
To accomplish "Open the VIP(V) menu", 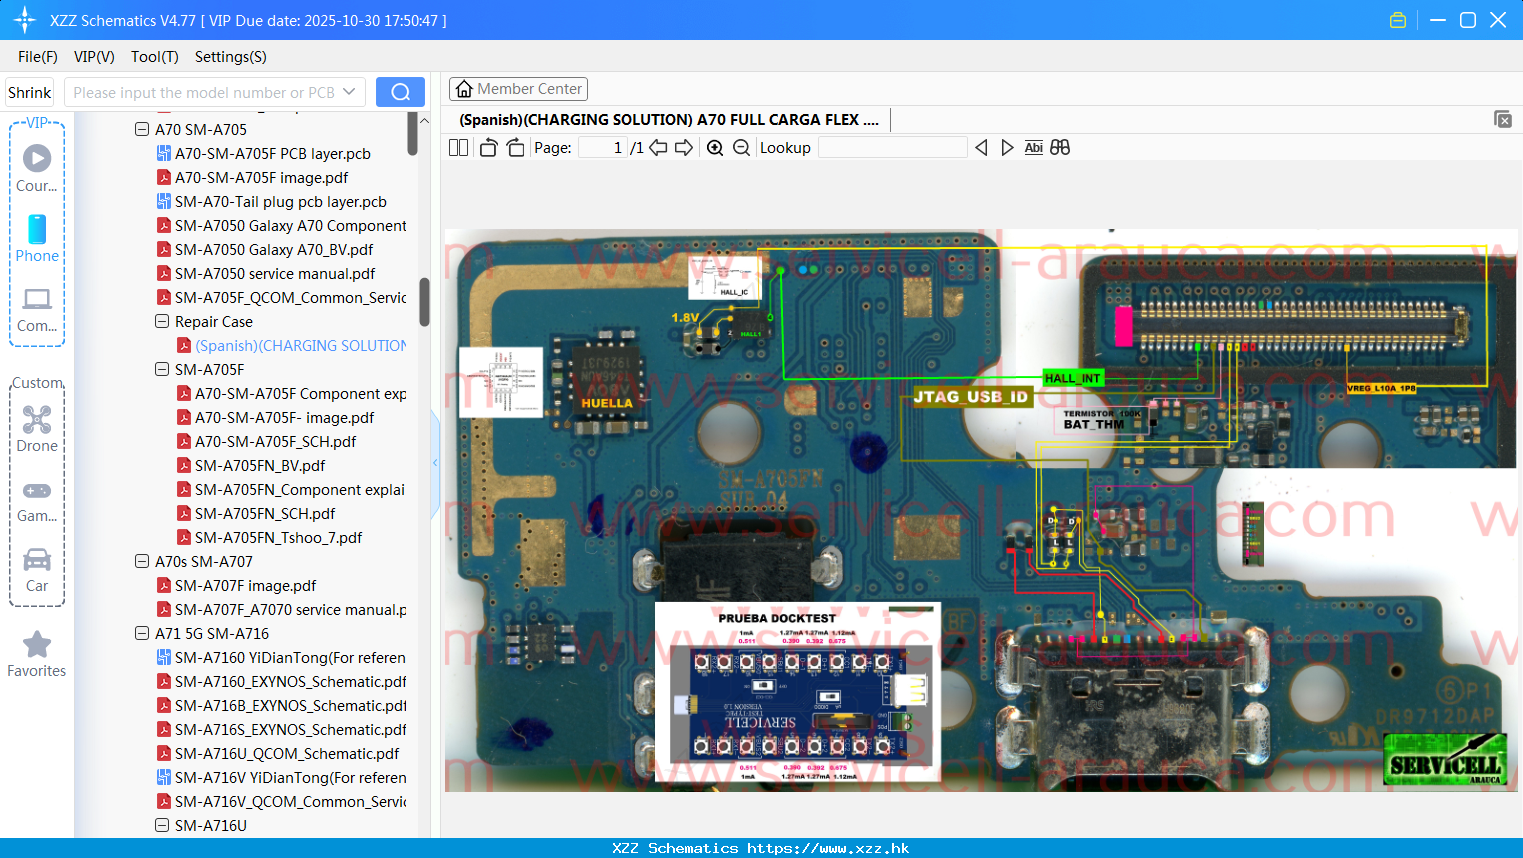I will tap(94, 56).
